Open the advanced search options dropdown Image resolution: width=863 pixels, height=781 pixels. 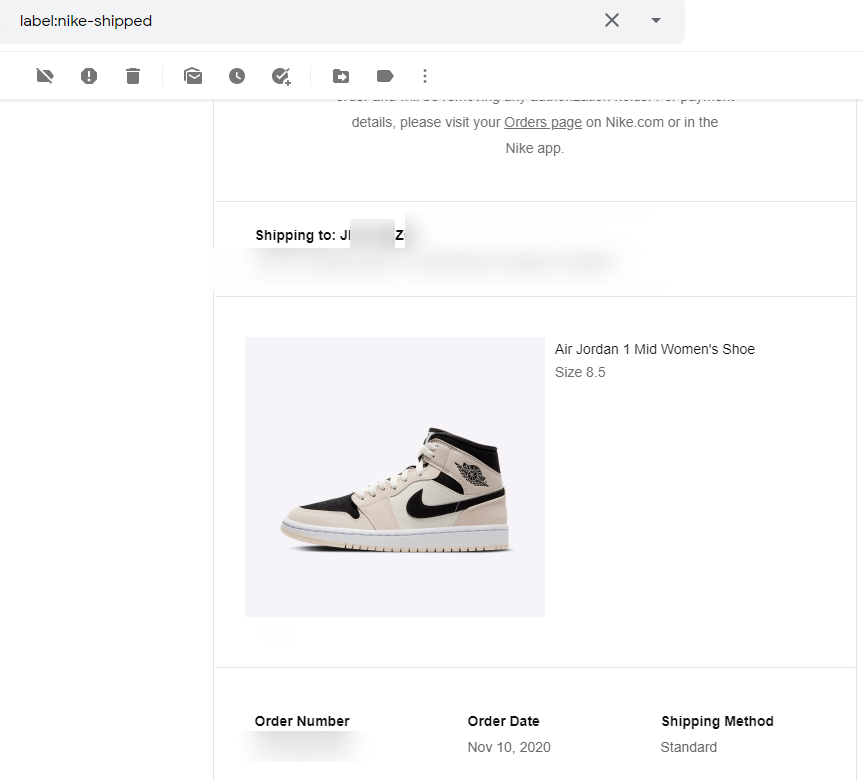coord(655,20)
